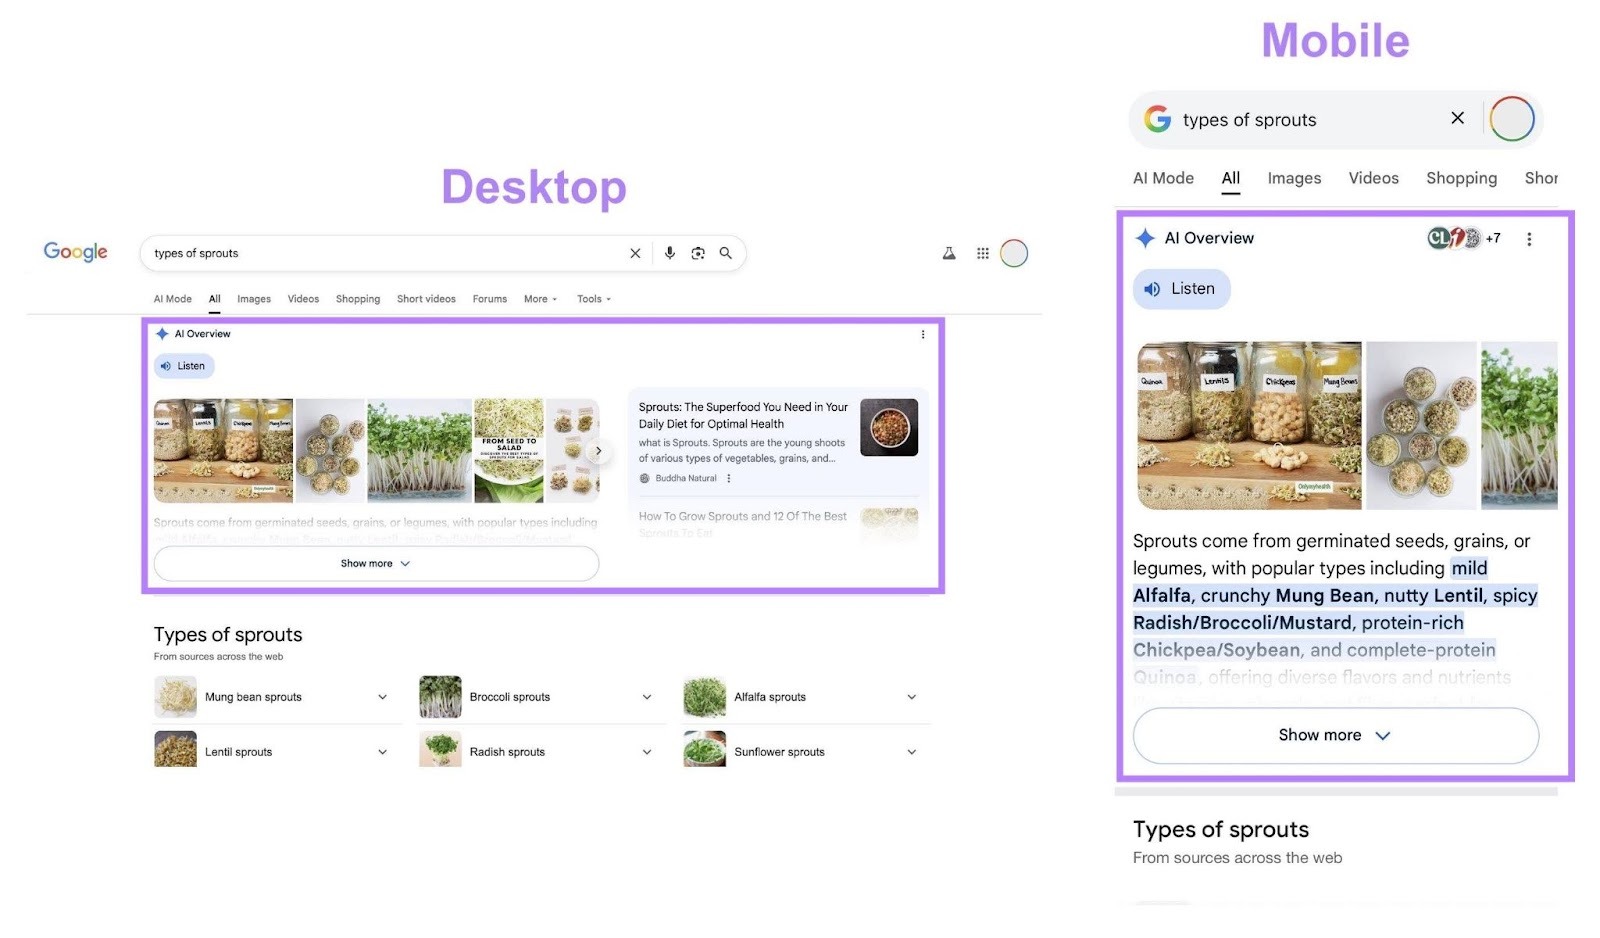Image resolution: width=1600 pixels, height=938 pixels.
Task: Open mobile AI Overview three-dot menu
Action: (1529, 239)
